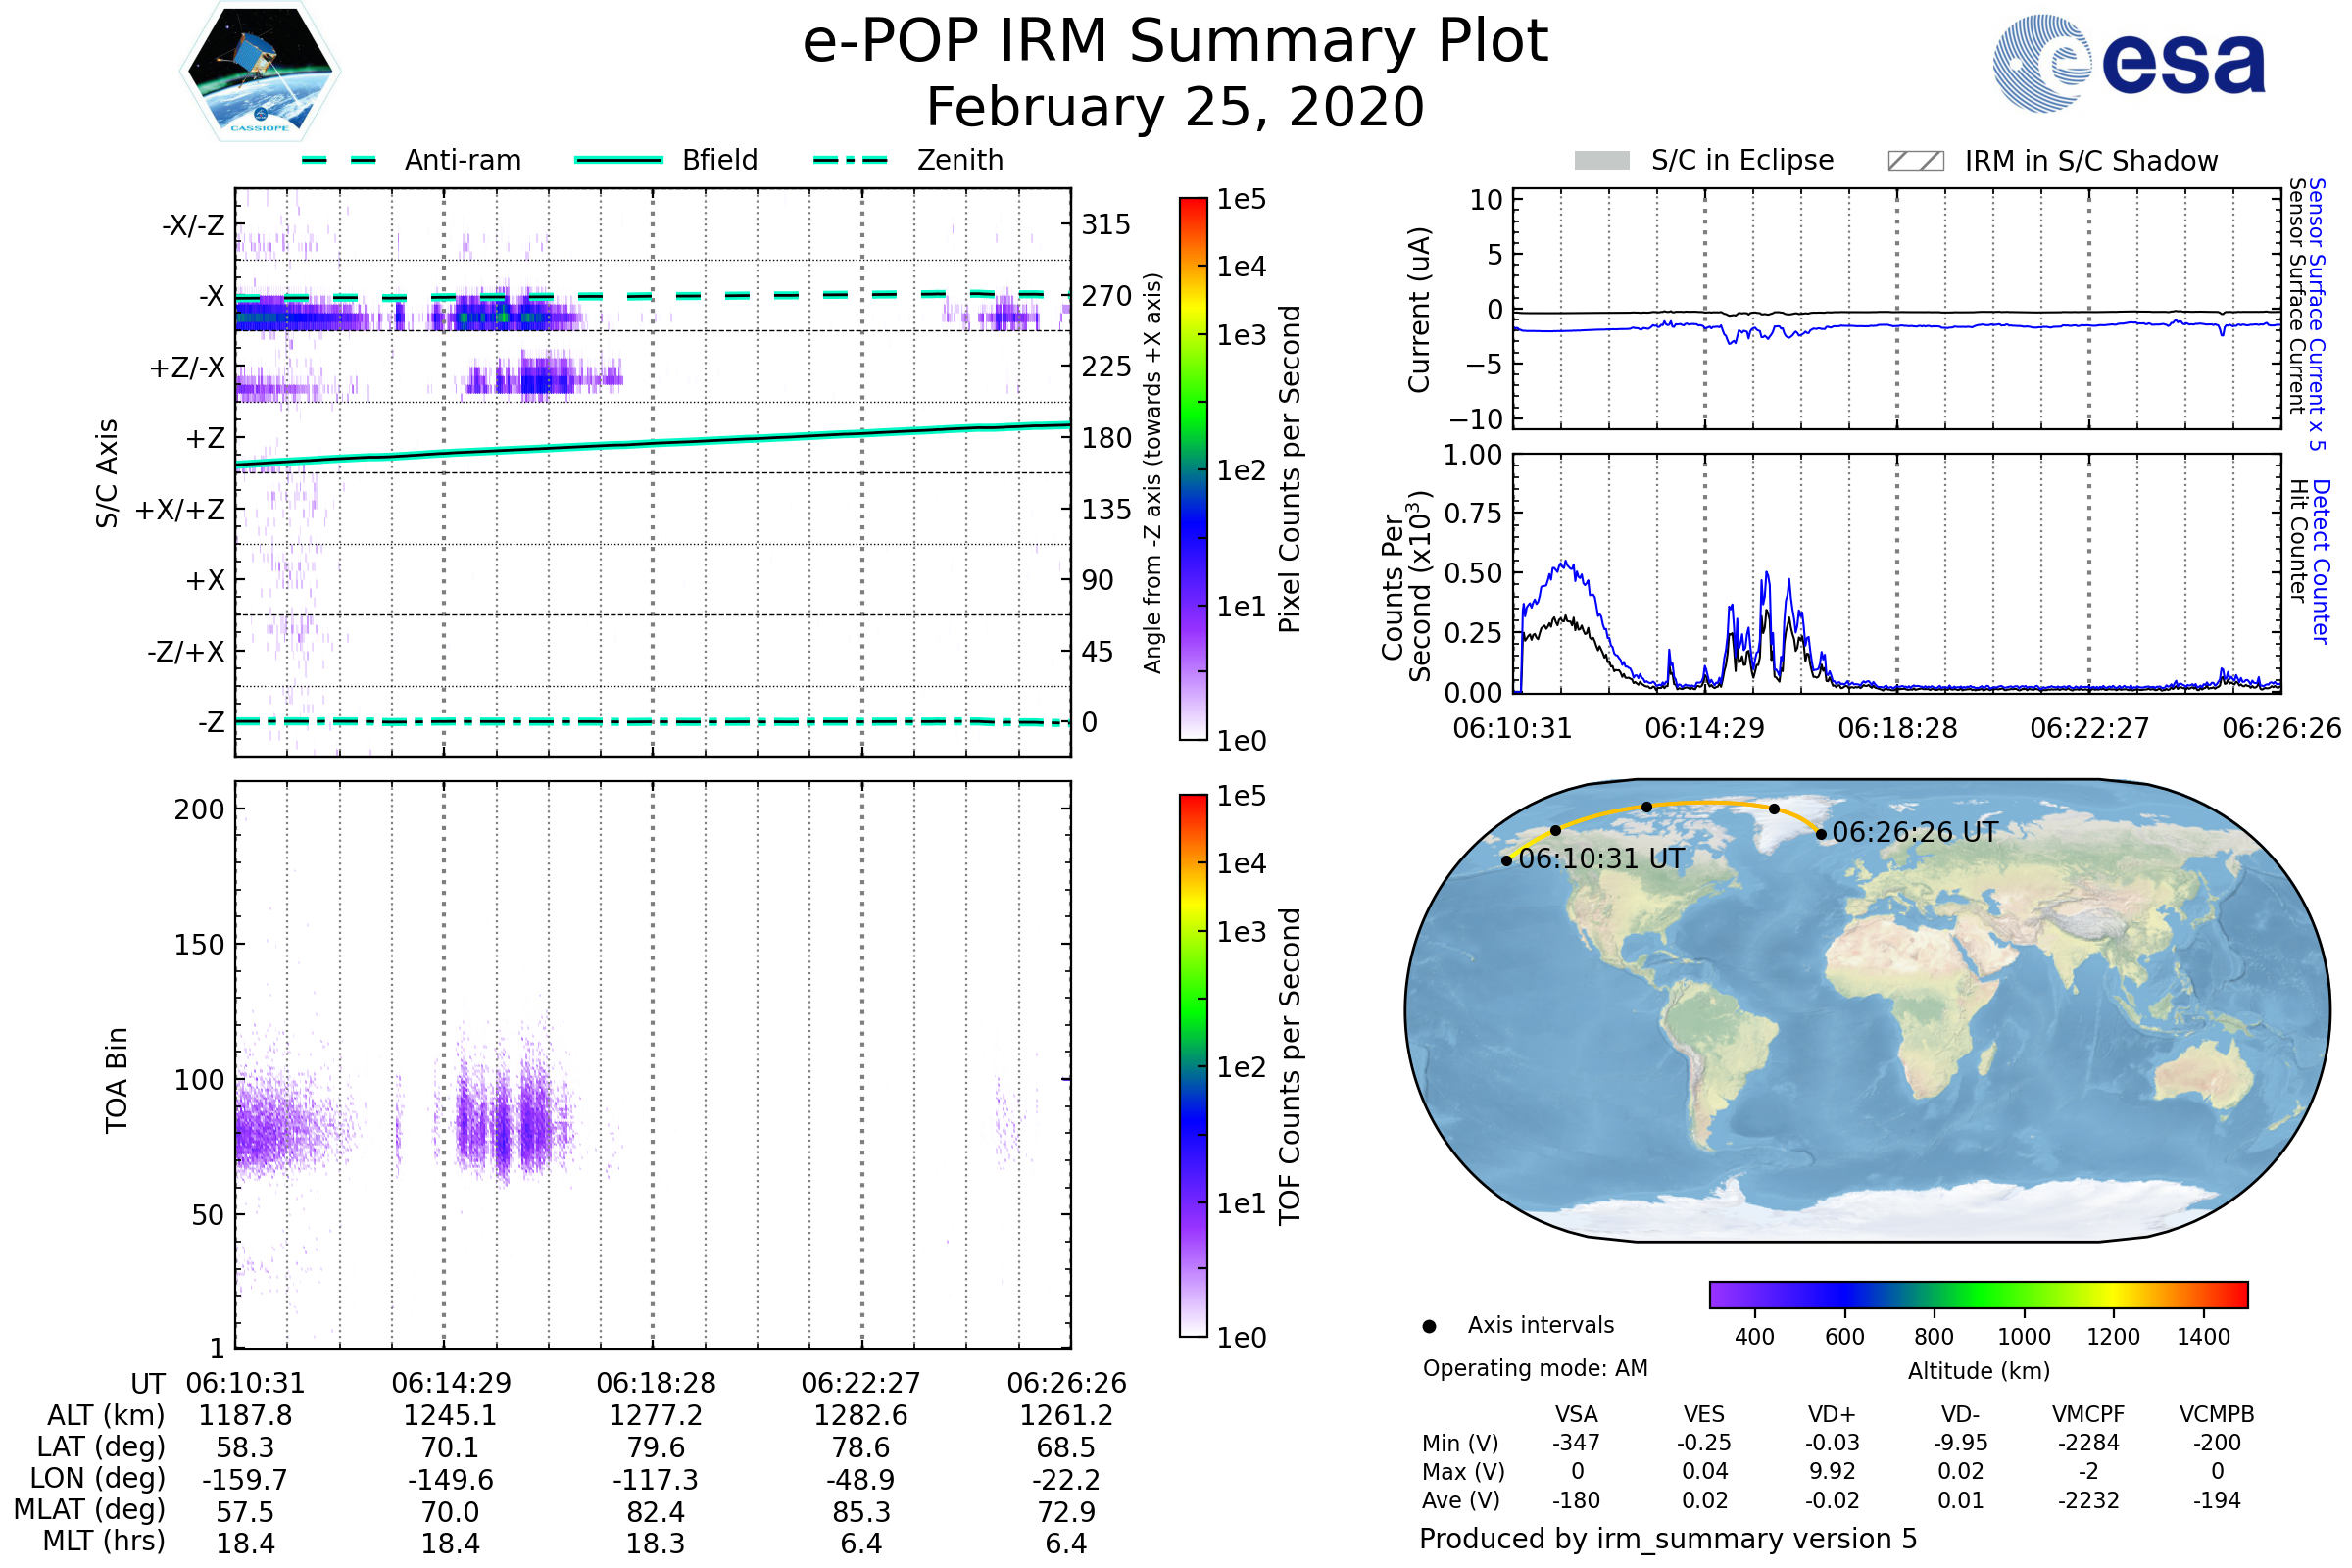The image size is (2352, 1568).
Task: Click the Pixel Counts per Second colorbar
Action: point(1193,469)
